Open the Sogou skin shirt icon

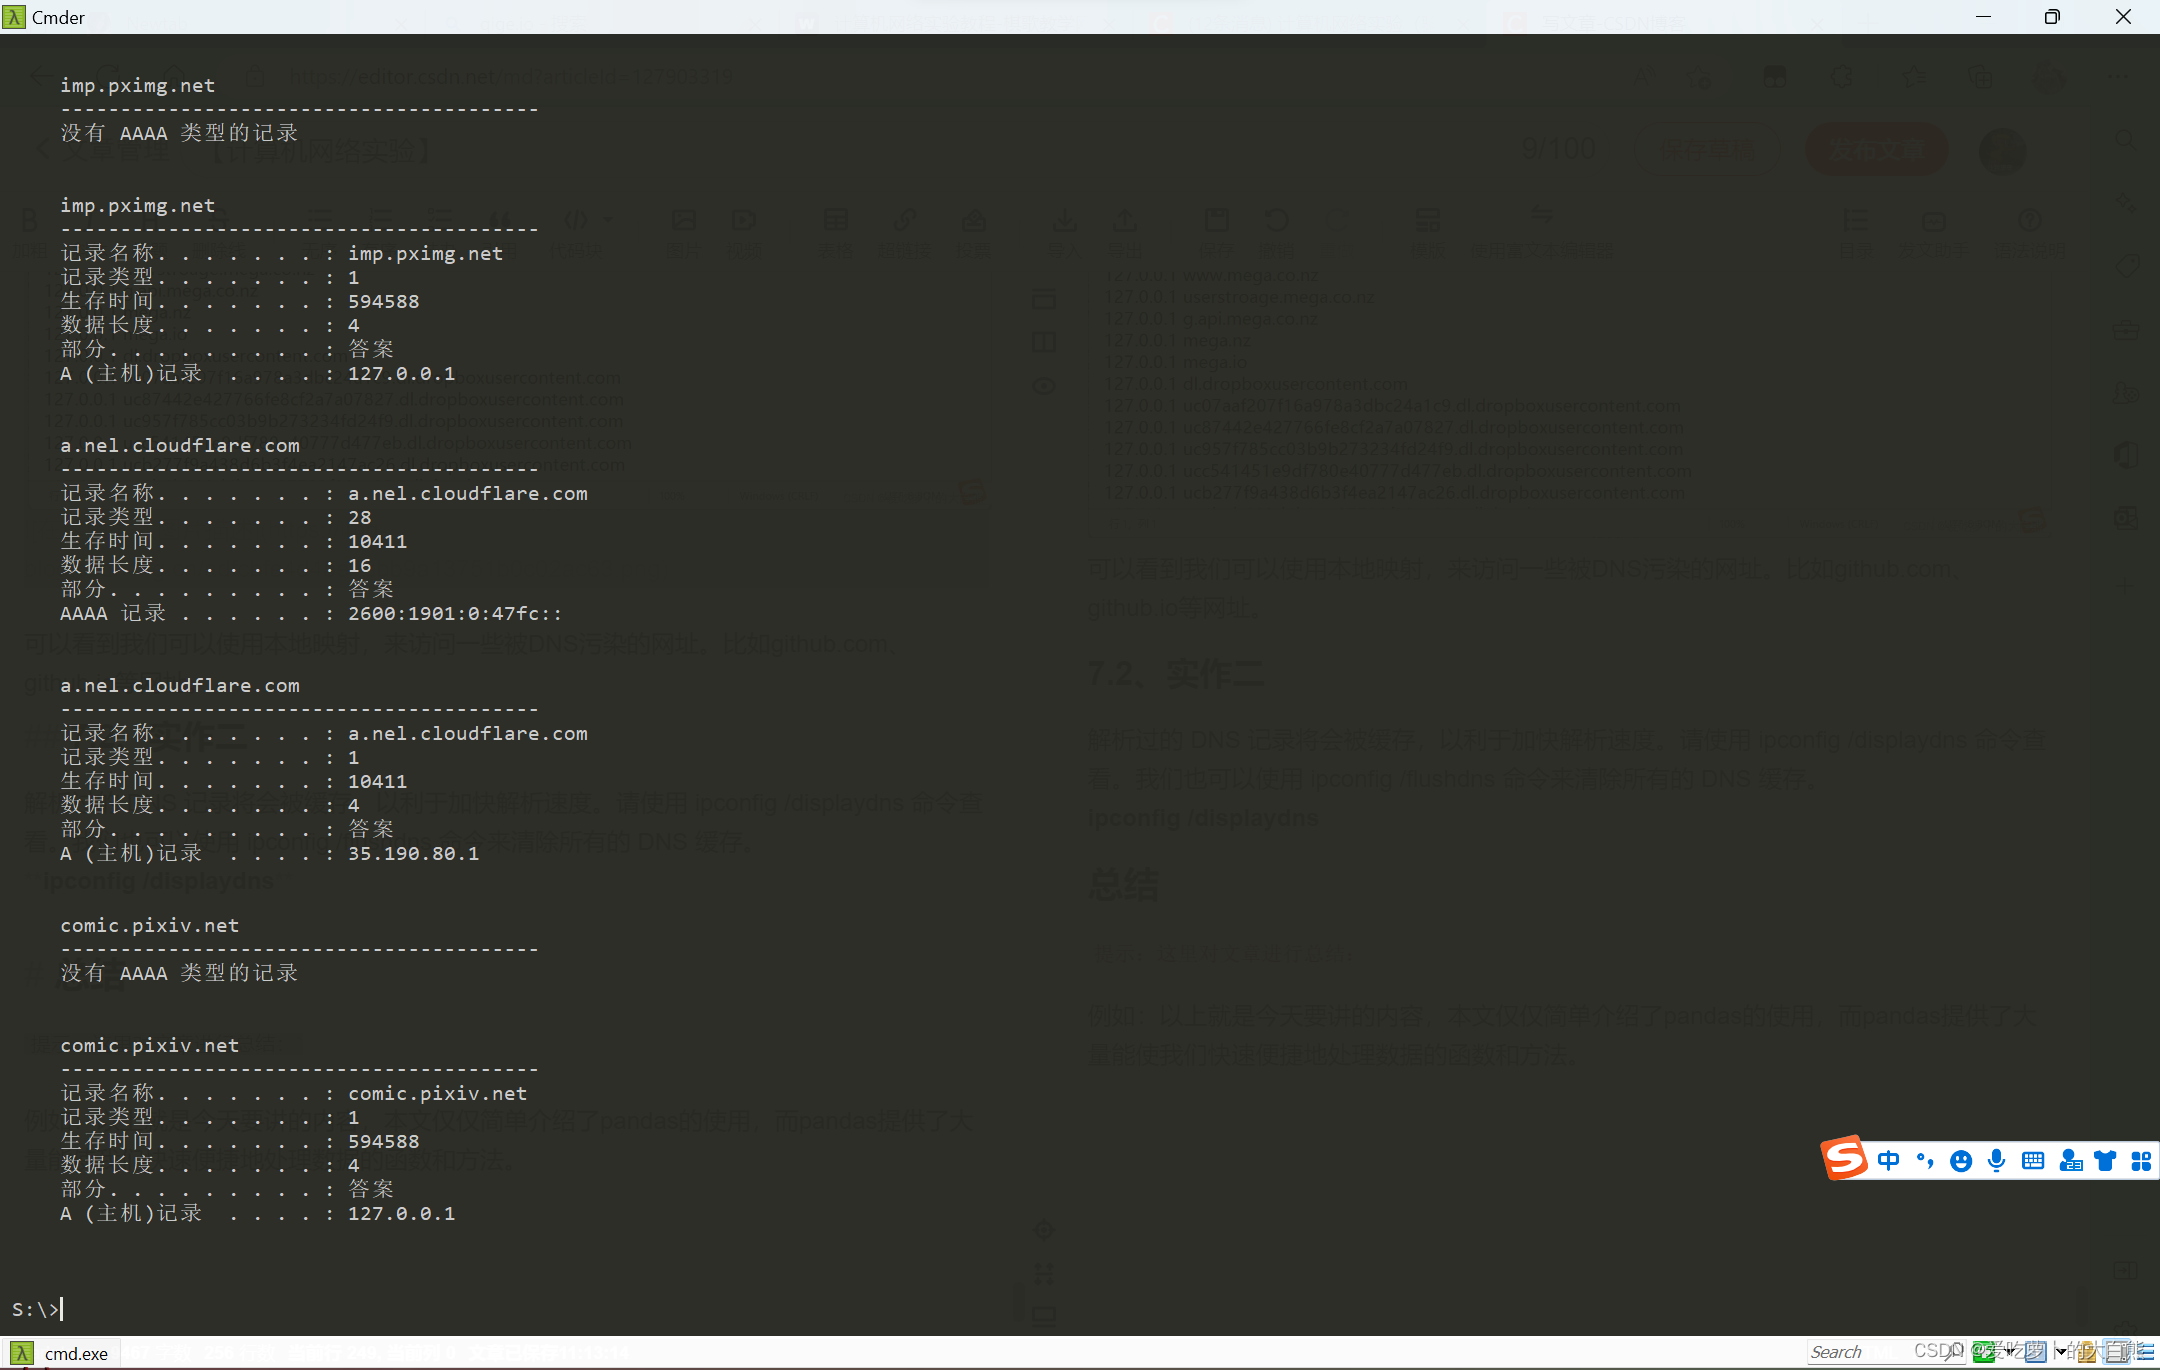(x=2106, y=1161)
